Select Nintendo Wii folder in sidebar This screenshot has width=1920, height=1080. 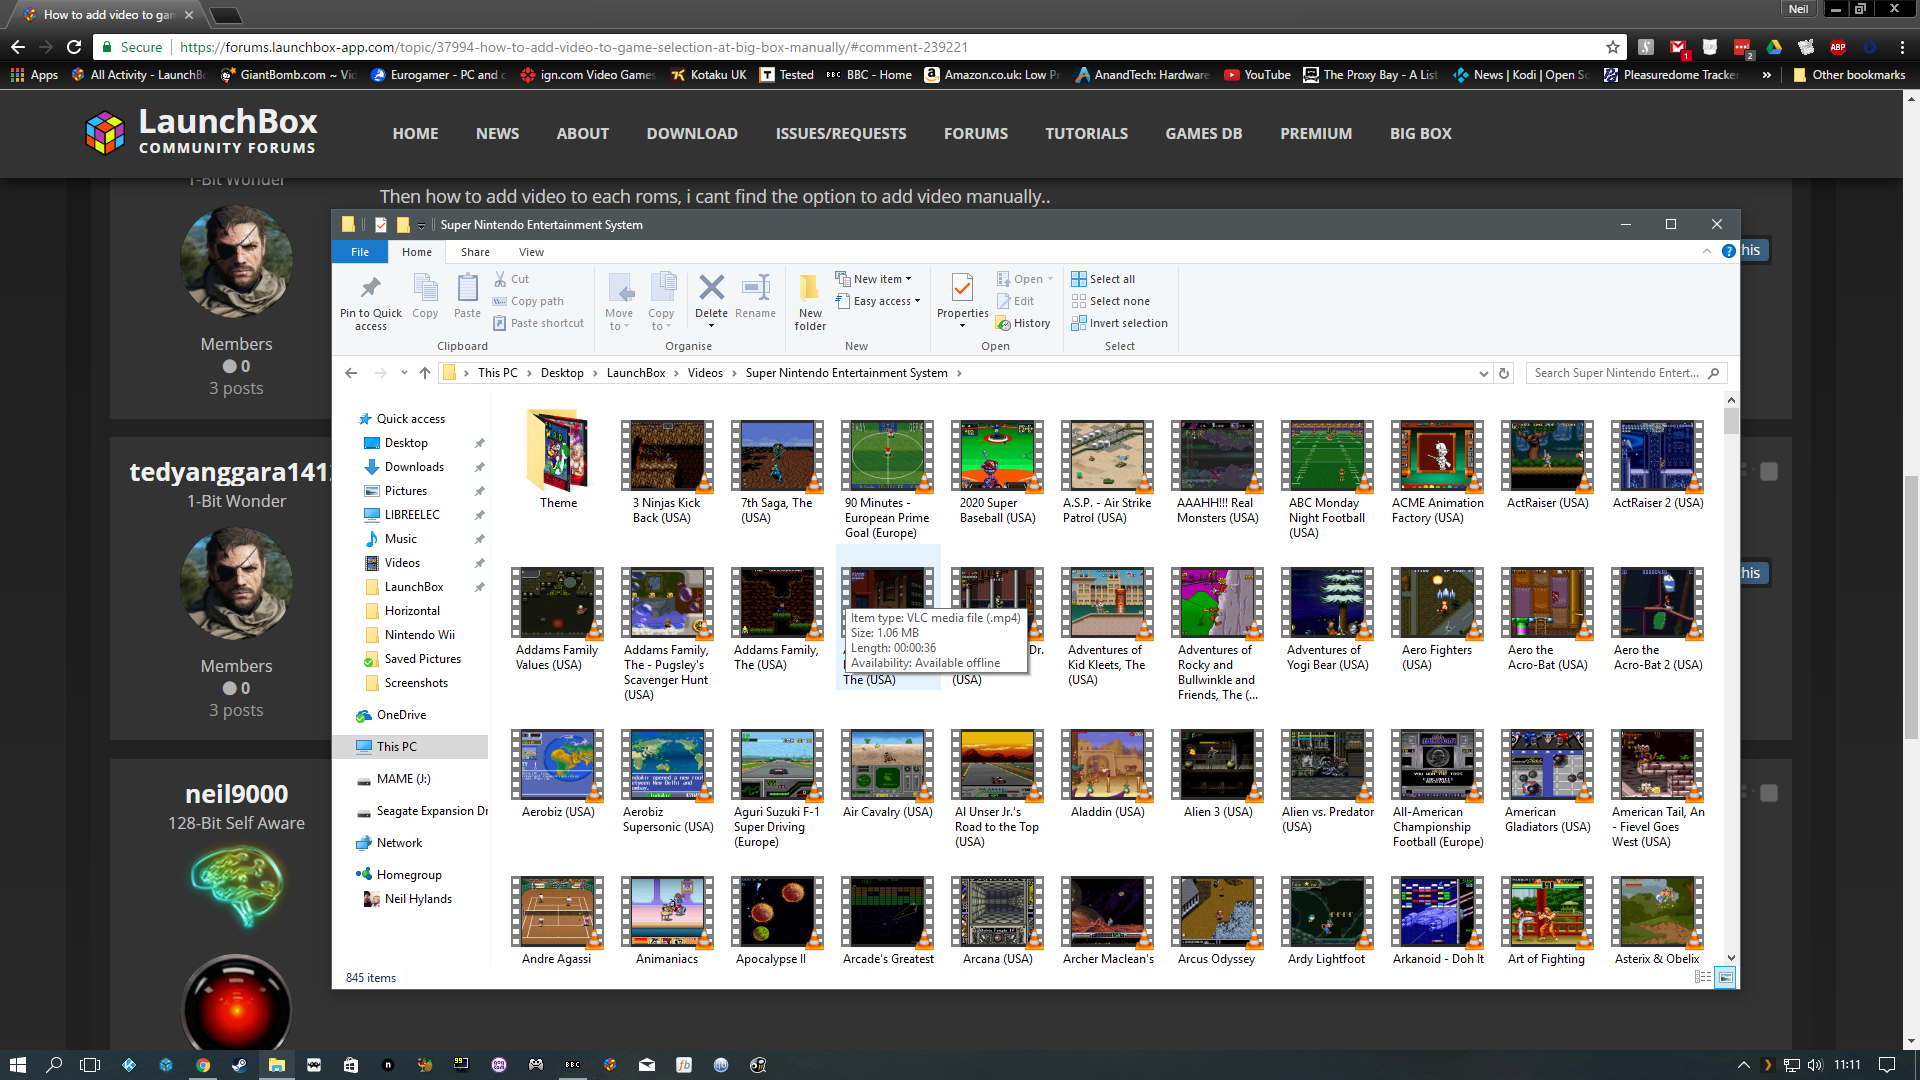click(419, 635)
